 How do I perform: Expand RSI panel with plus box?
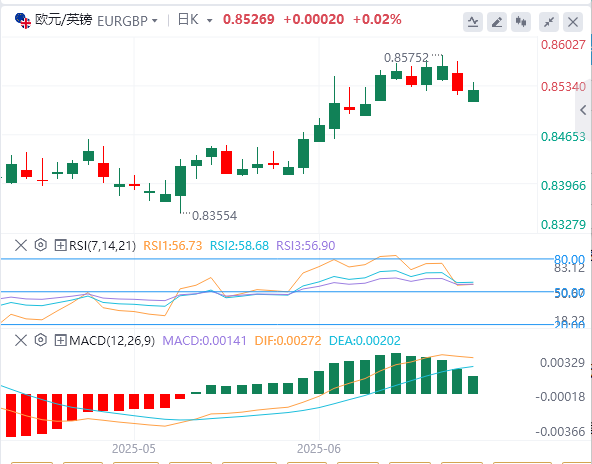60,245
